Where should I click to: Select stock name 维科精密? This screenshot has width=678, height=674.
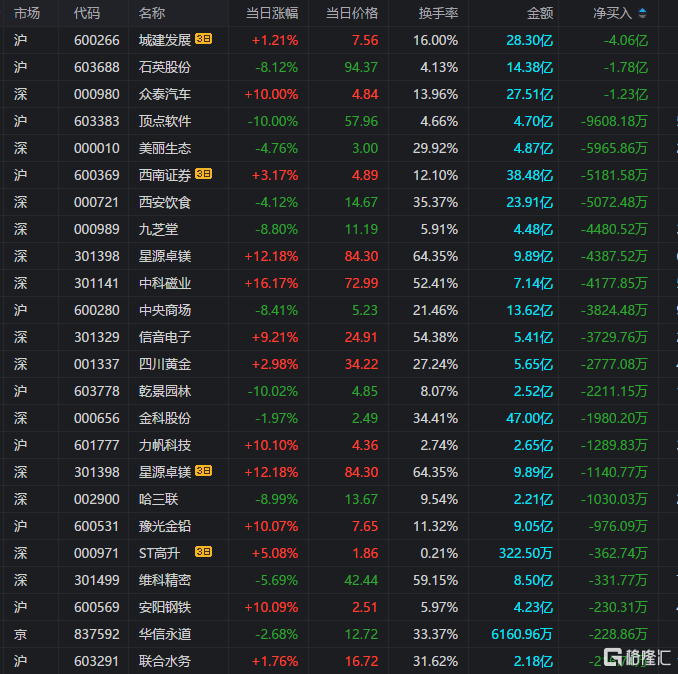pyautogui.click(x=165, y=580)
